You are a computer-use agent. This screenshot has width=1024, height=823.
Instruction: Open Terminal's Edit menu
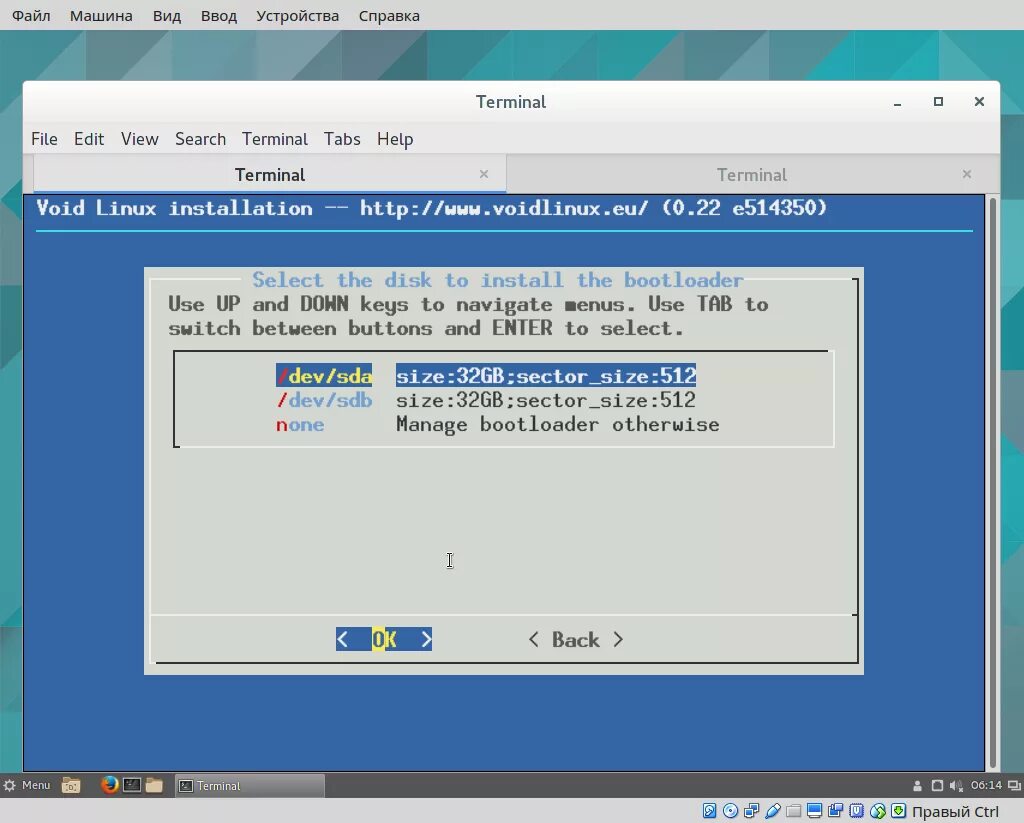(89, 139)
